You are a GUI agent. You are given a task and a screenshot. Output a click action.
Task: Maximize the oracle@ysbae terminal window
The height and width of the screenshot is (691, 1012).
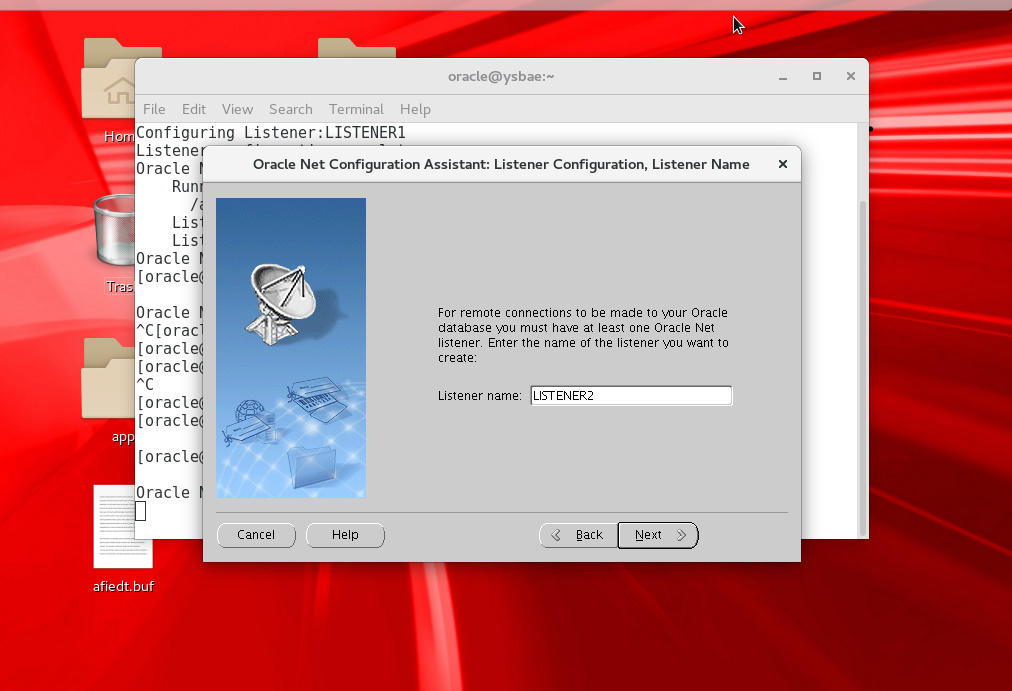tap(816, 76)
